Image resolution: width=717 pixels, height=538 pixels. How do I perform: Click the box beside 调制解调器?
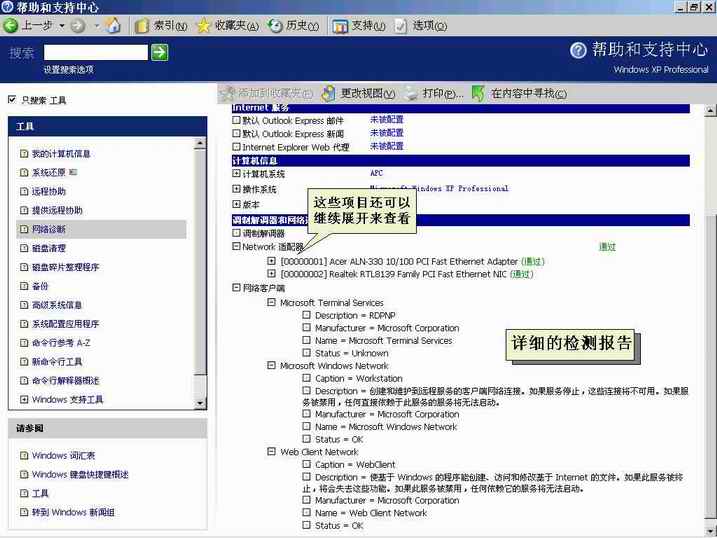(236, 233)
